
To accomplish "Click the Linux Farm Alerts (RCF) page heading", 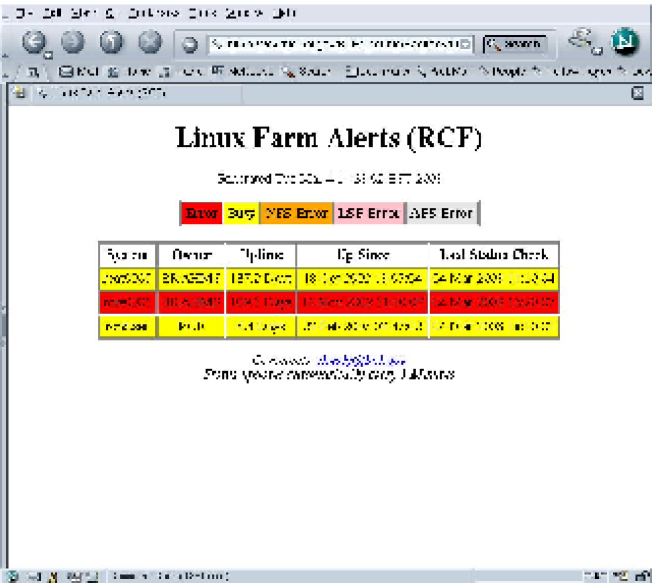I will (329, 137).
